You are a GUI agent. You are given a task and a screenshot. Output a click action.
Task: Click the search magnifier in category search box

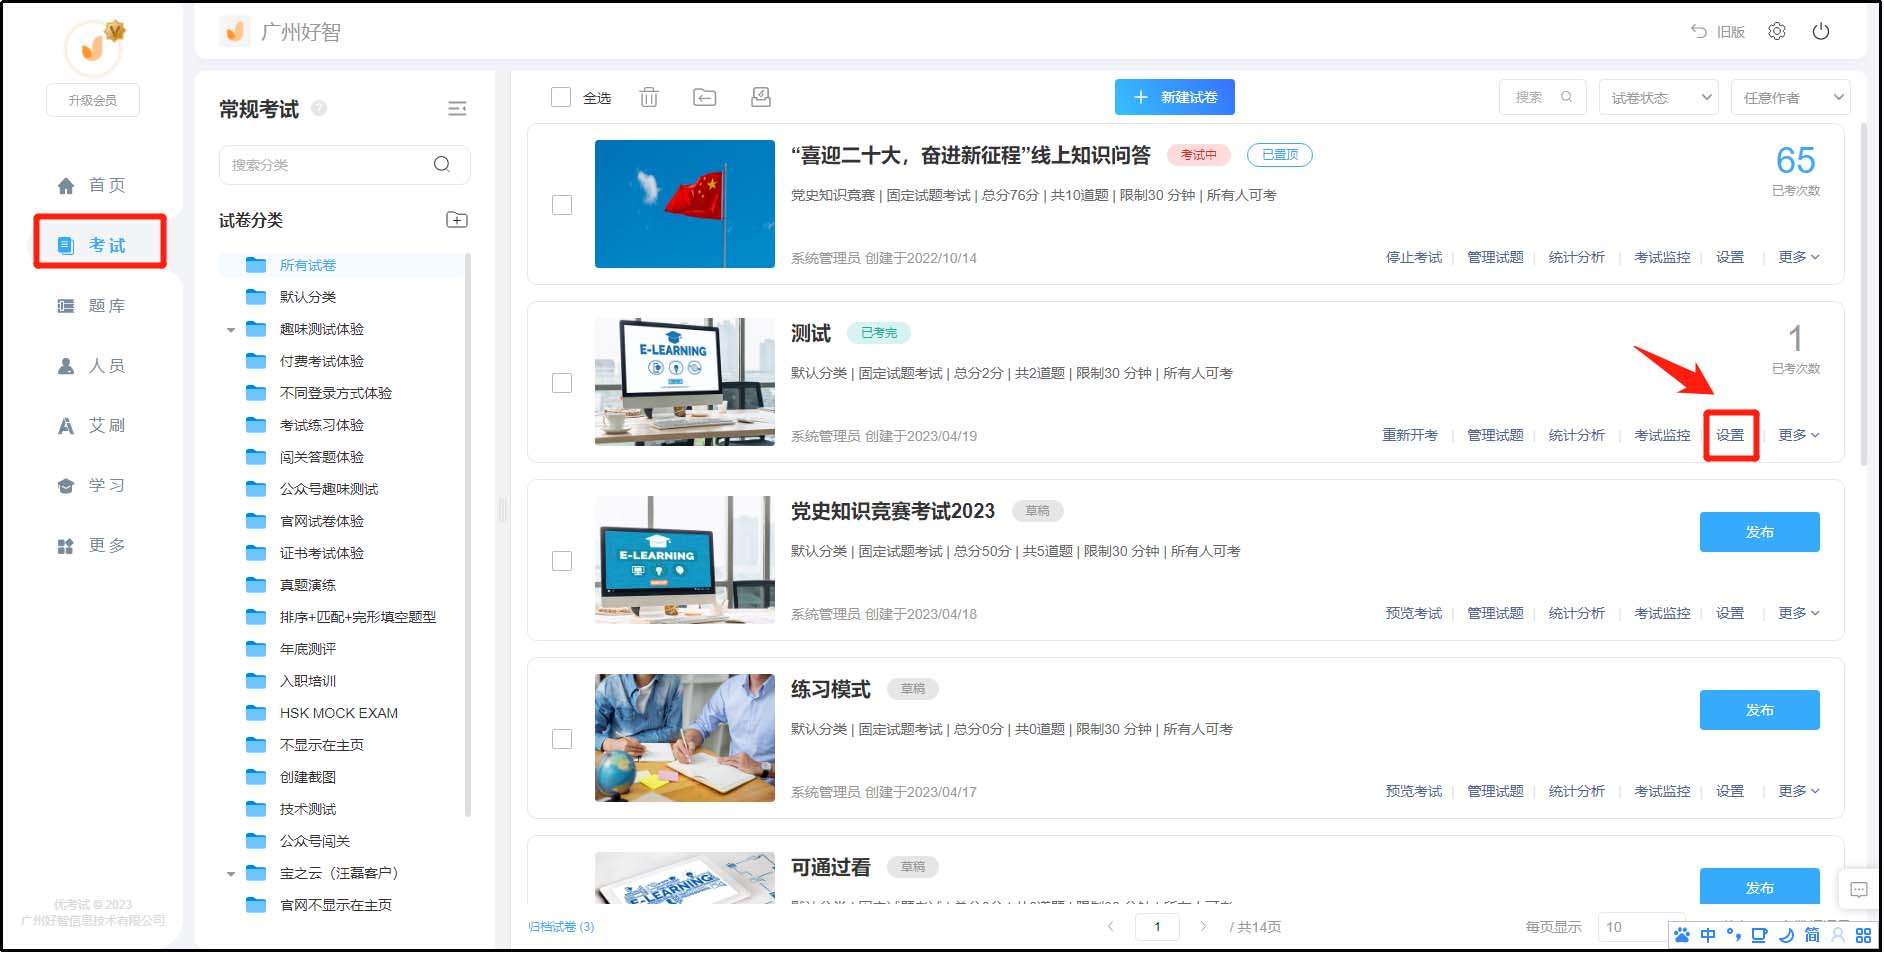point(442,165)
